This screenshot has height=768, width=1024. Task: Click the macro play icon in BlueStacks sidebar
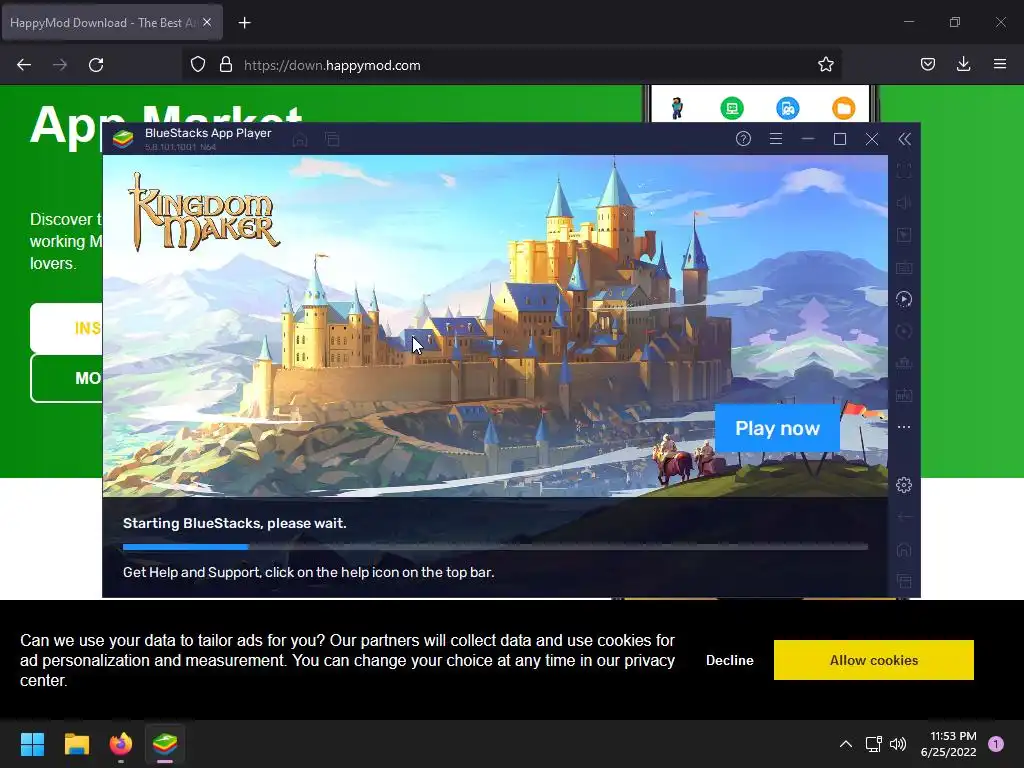pyautogui.click(x=904, y=299)
